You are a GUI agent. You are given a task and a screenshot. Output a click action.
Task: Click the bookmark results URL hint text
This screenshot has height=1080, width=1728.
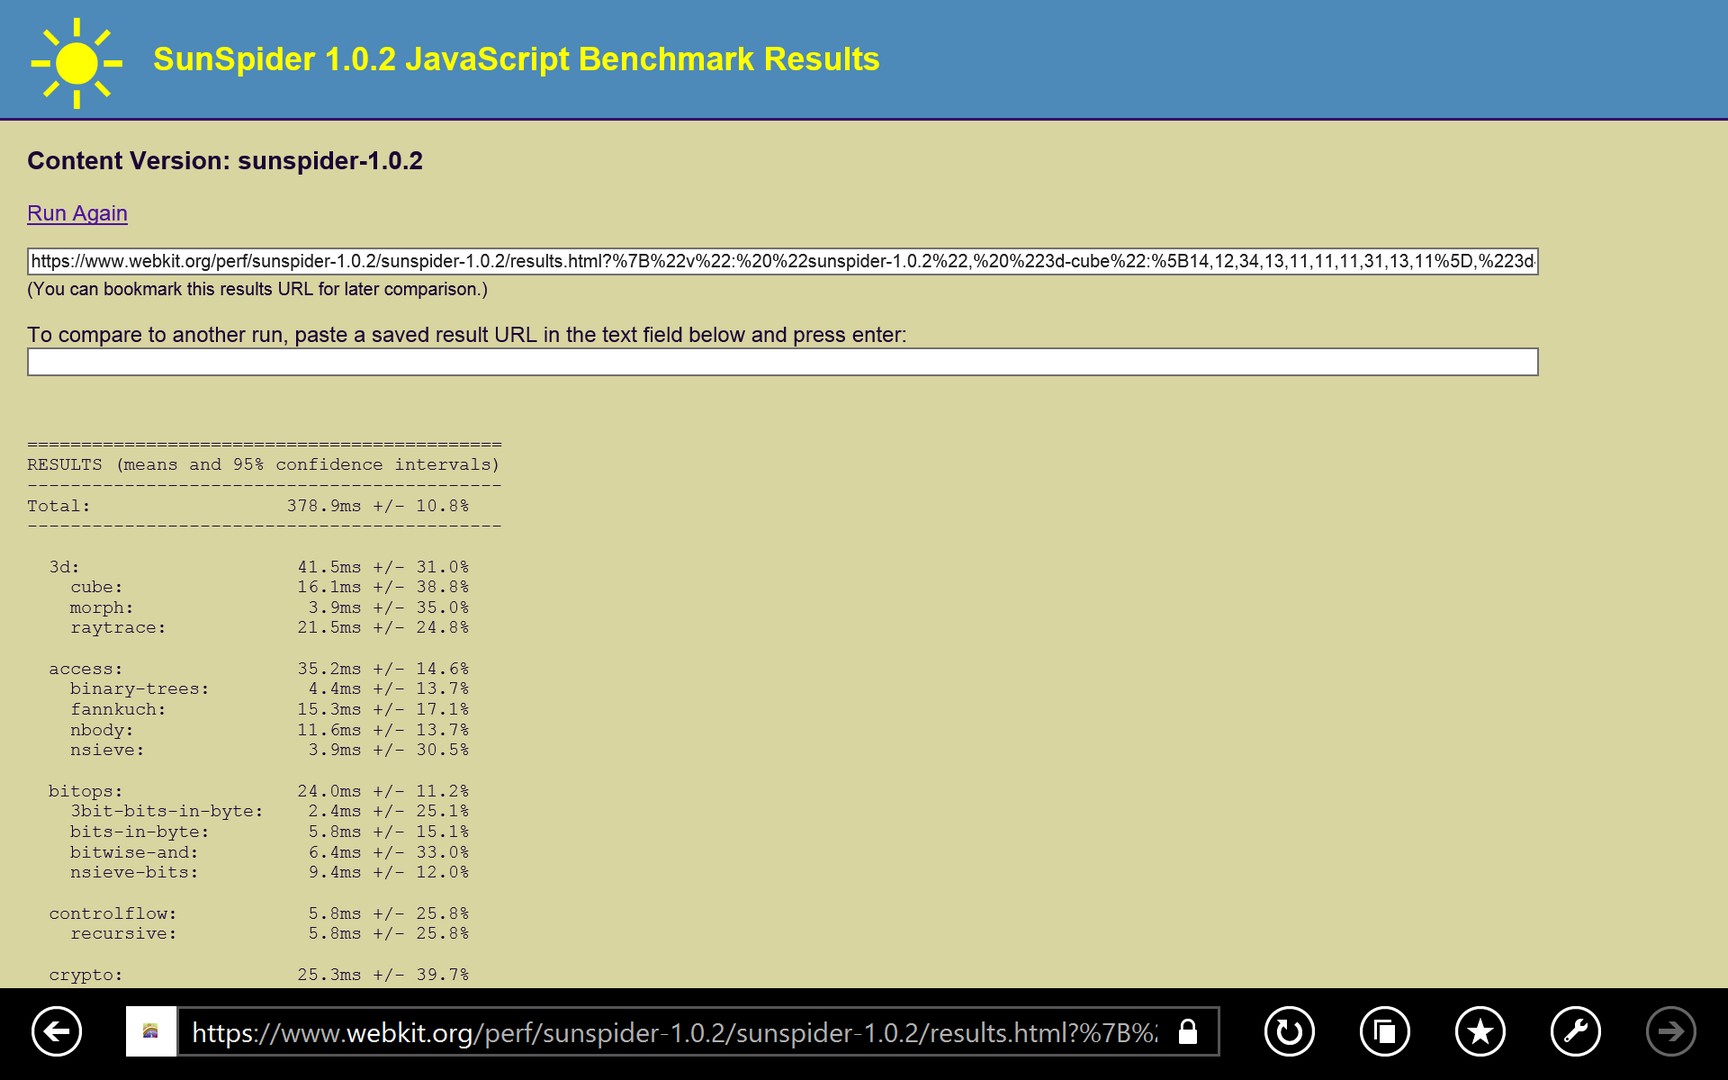click(257, 289)
